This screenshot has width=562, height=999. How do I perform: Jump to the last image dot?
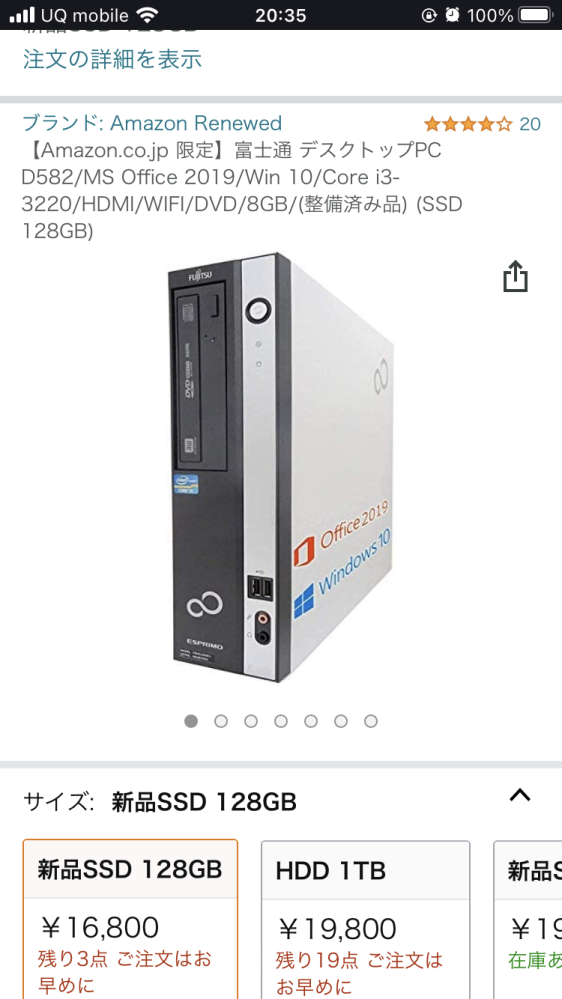[371, 721]
